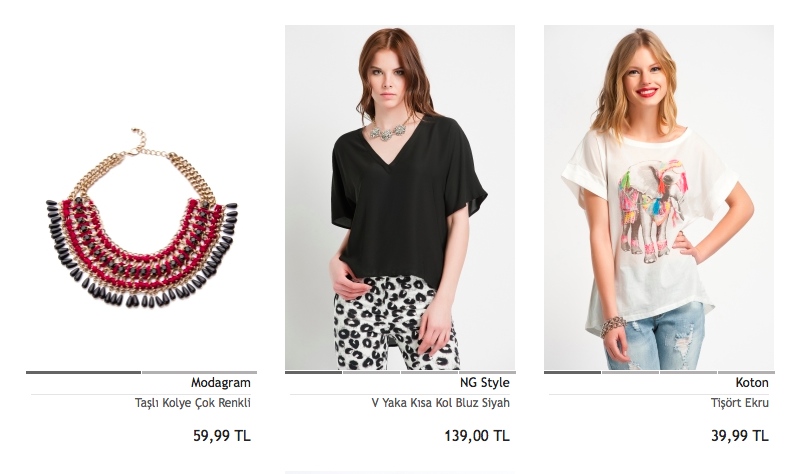The height and width of the screenshot is (474, 802).
Task: Click the Koton brand name
Action: click(752, 383)
